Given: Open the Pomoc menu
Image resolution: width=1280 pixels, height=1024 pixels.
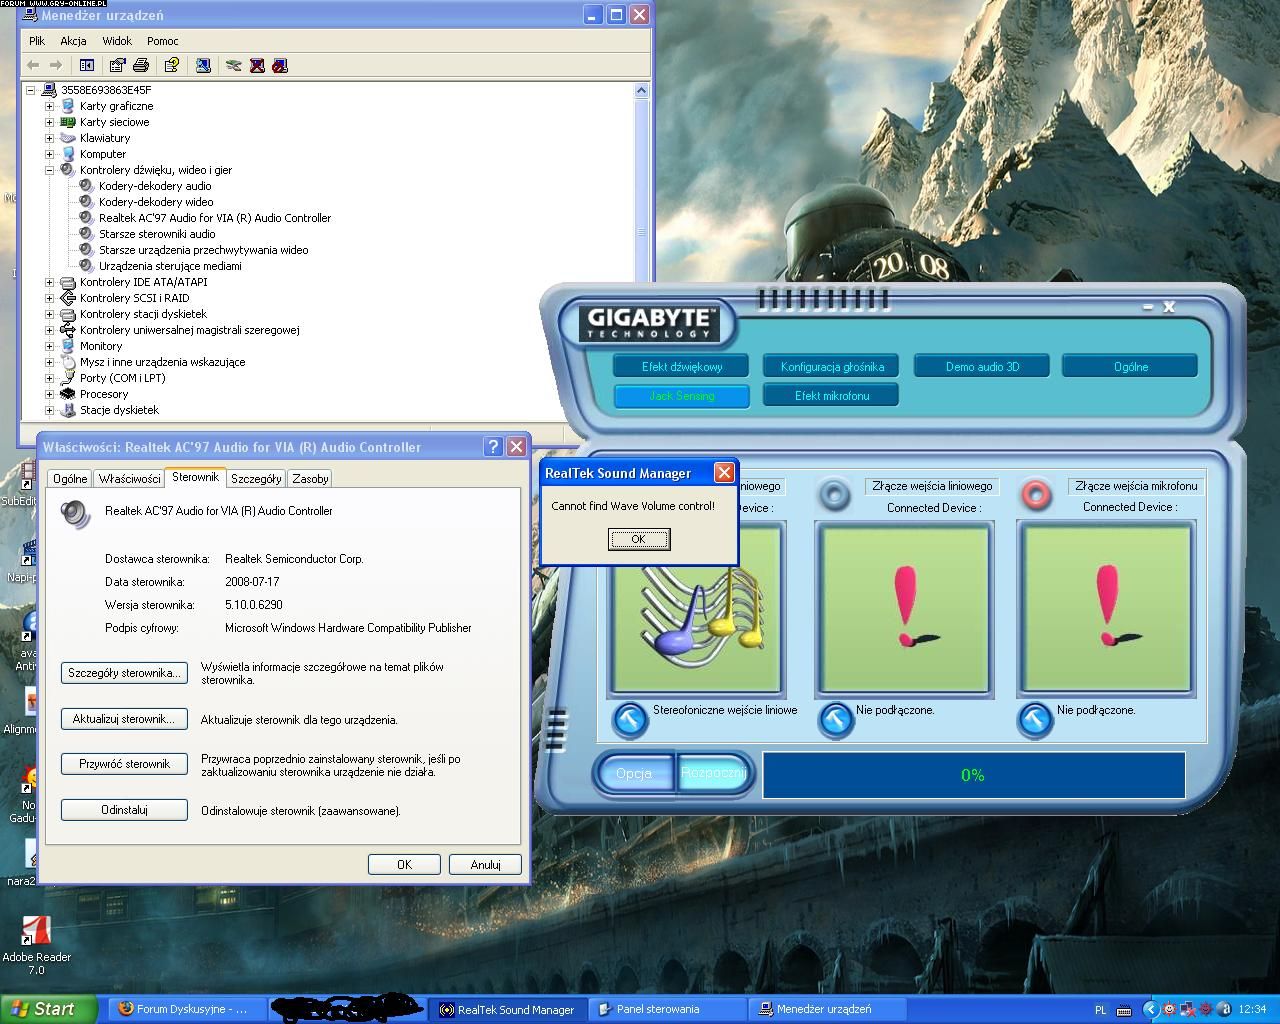Looking at the screenshot, I should 163,41.
